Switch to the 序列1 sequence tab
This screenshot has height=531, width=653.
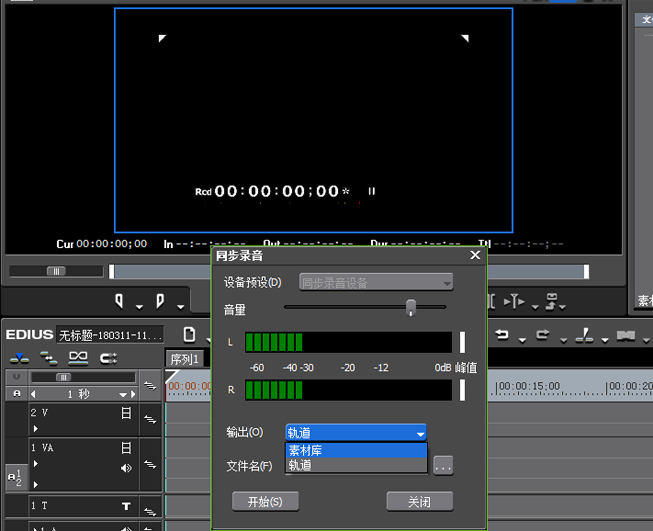[x=184, y=359]
